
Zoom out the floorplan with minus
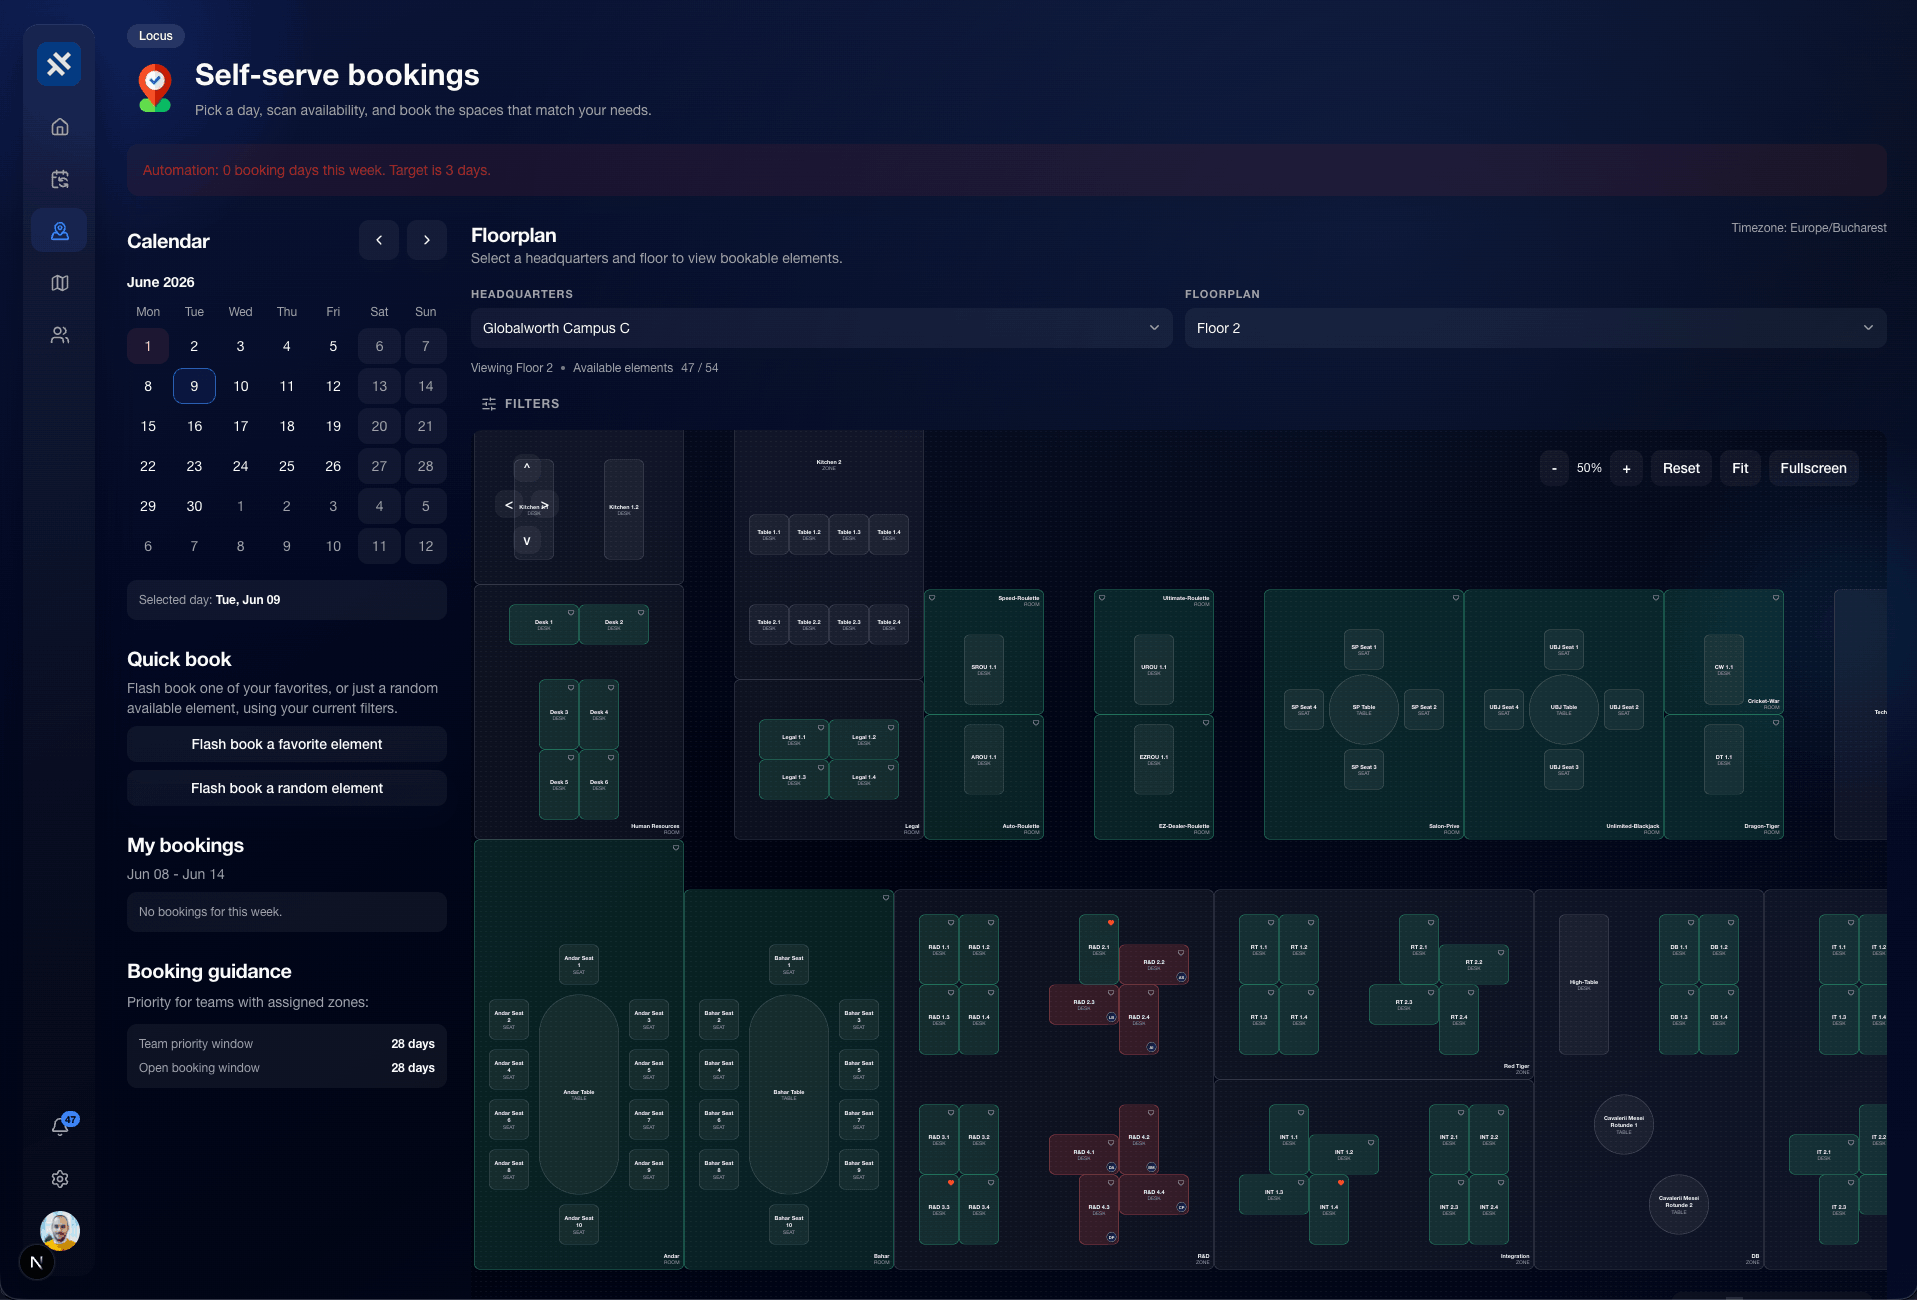pyautogui.click(x=1554, y=468)
